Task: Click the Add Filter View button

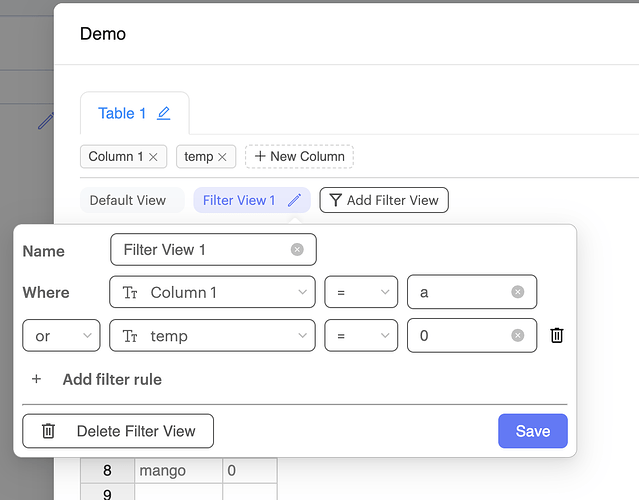Action: tap(384, 200)
